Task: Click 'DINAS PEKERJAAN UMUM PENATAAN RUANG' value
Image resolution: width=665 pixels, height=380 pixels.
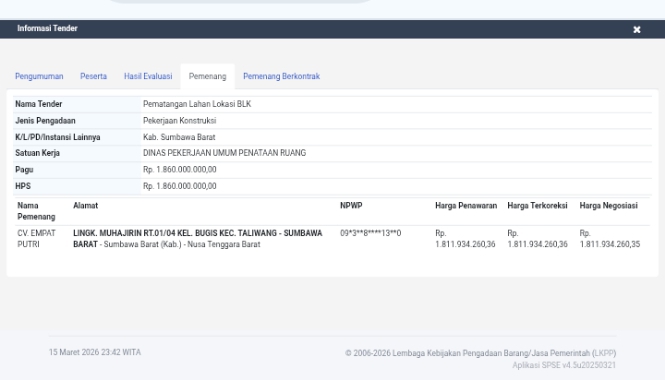Action: pyautogui.click(x=224, y=153)
